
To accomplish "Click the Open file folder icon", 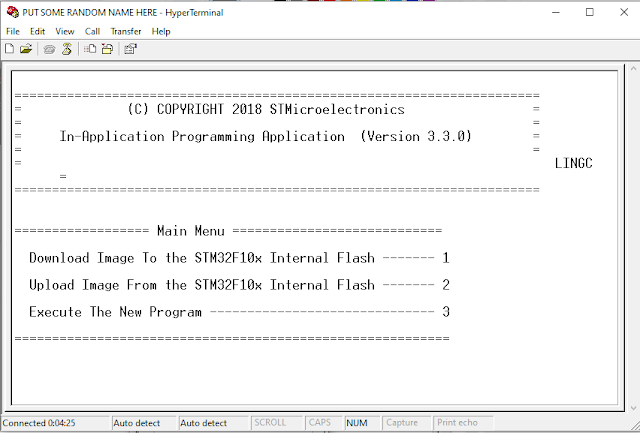I will [x=26, y=49].
